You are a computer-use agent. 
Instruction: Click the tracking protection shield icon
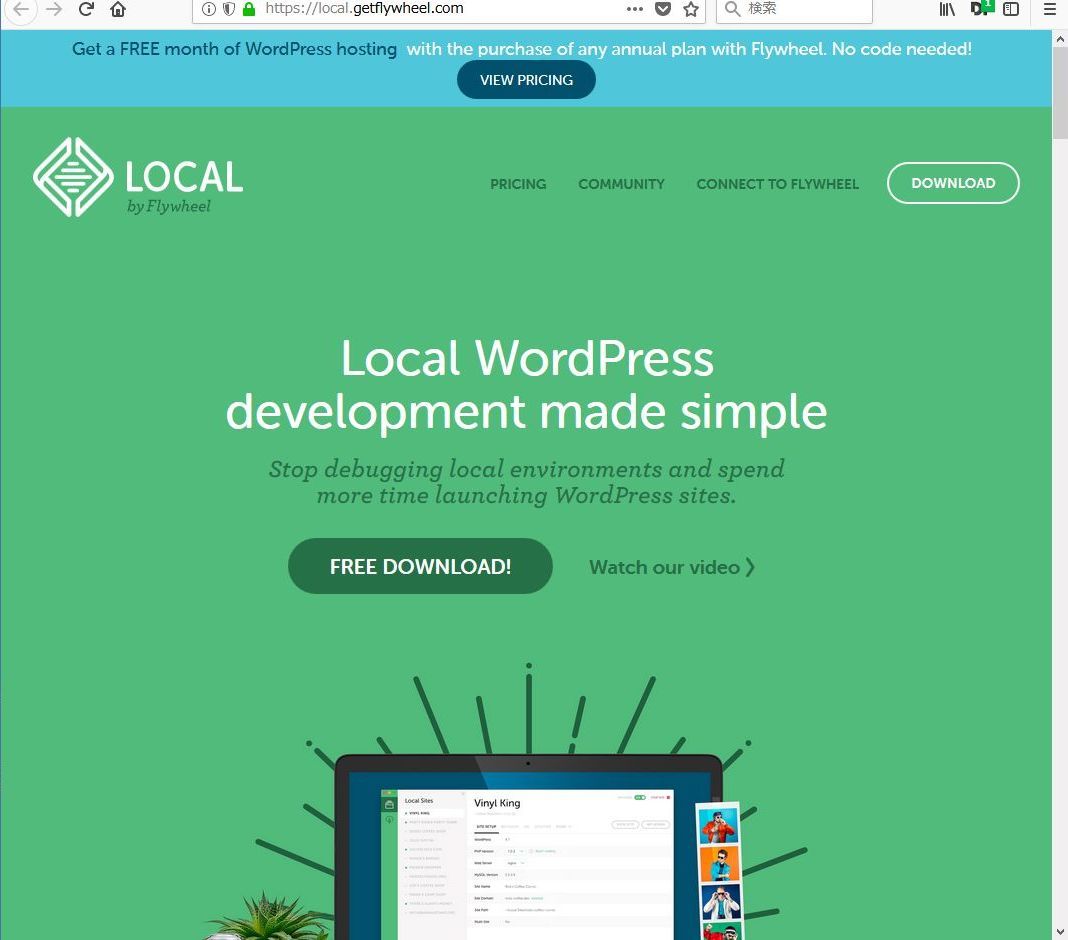(229, 9)
